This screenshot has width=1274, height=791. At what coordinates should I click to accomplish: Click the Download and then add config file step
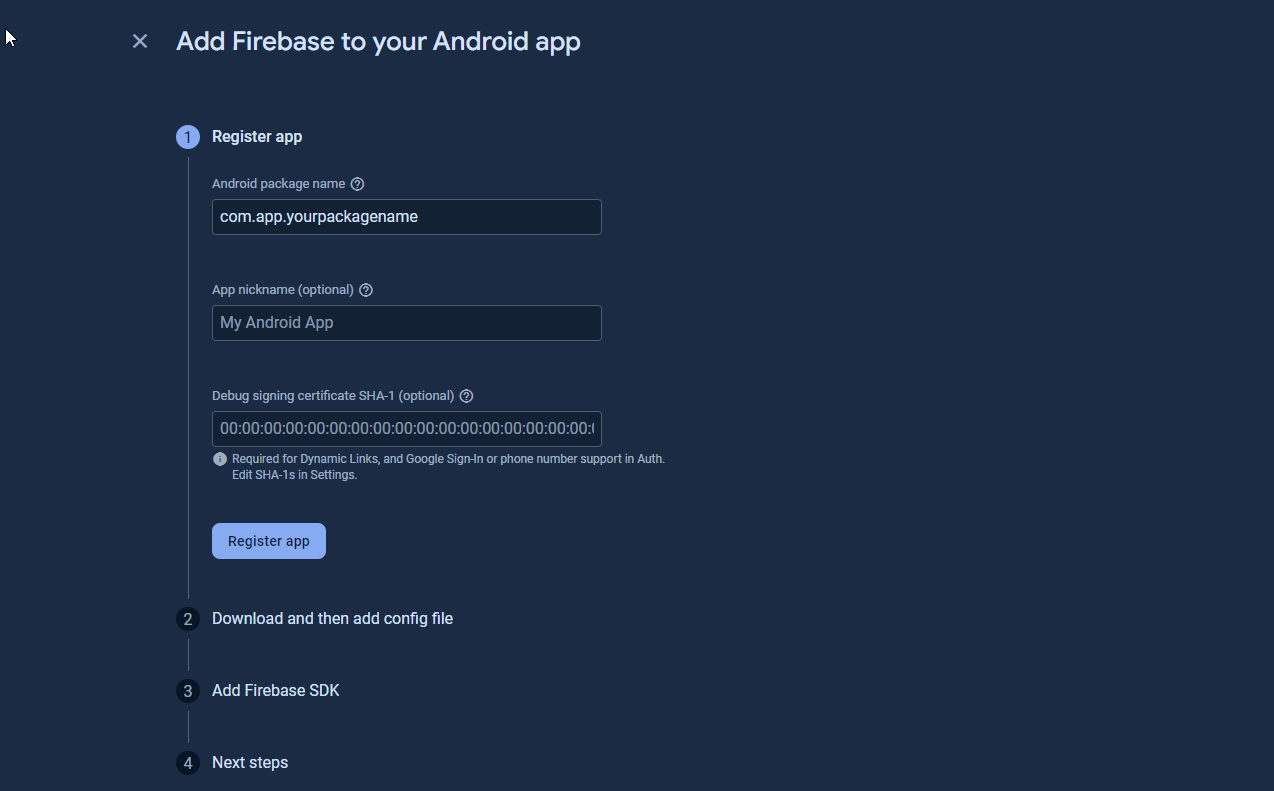click(332, 619)
